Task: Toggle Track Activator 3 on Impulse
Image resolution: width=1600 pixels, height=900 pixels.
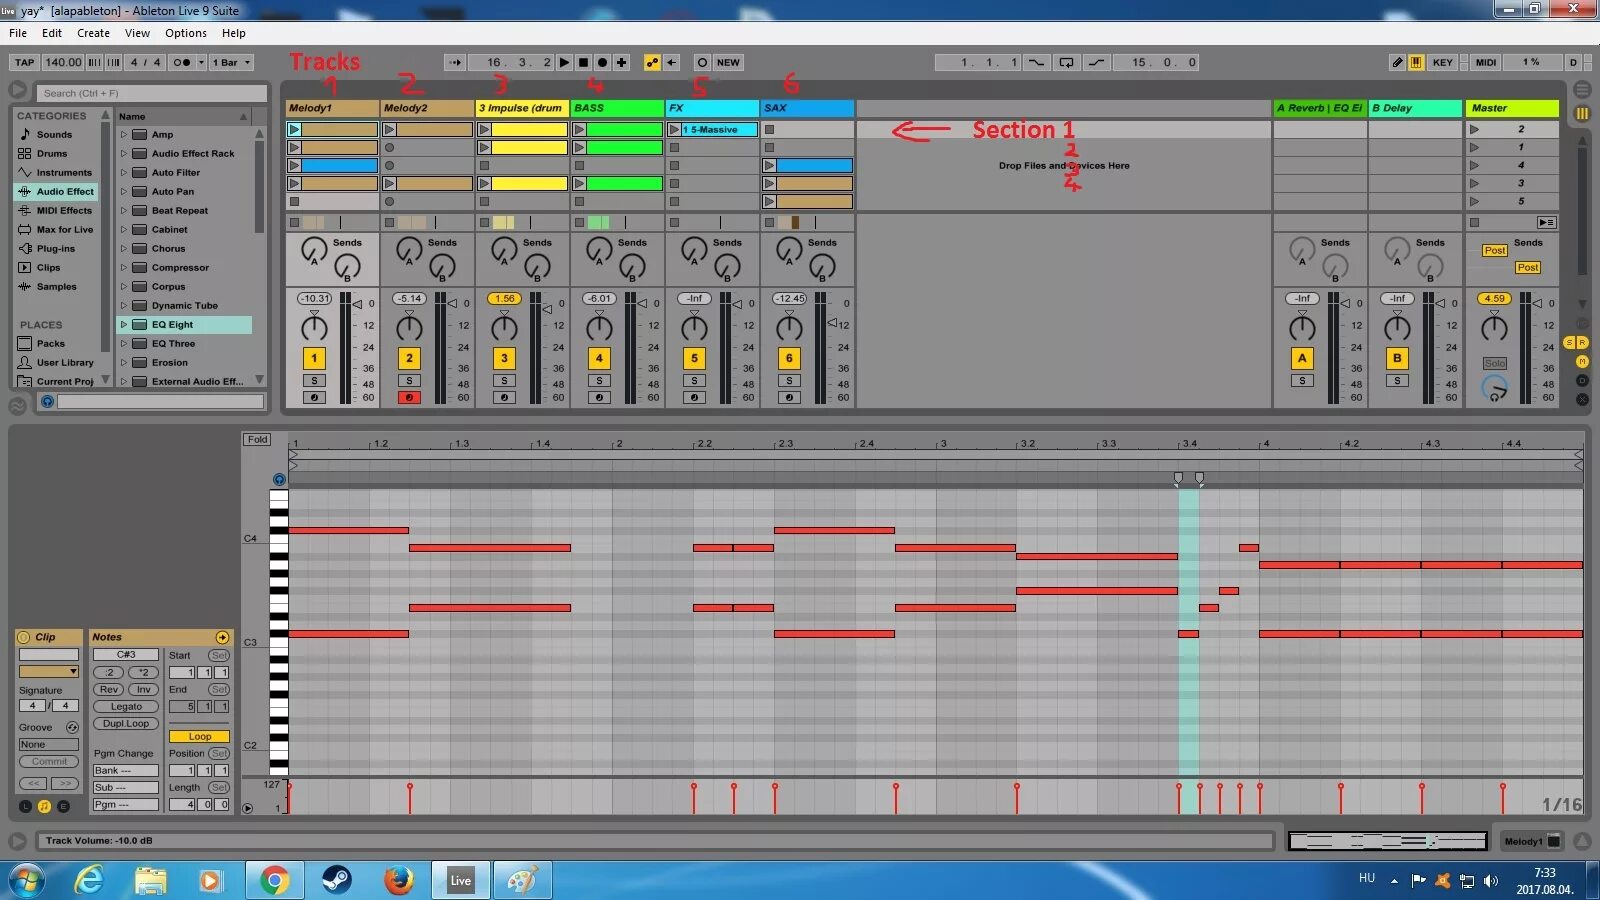Action: [504, 358]
